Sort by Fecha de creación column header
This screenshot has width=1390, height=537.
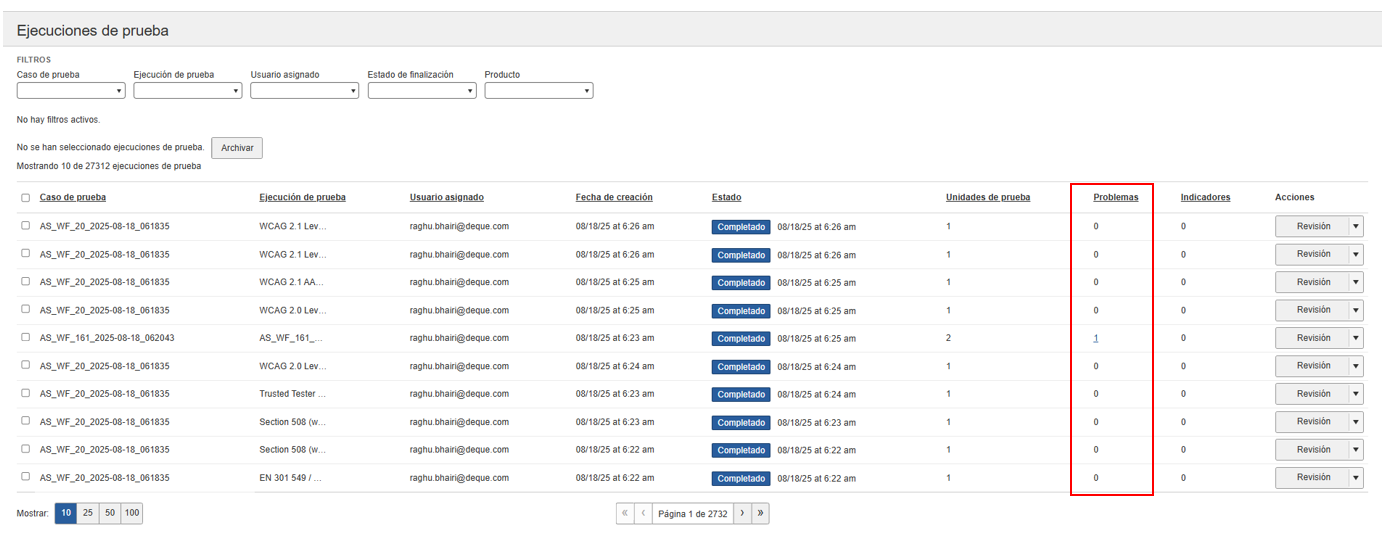pos(614,197)
